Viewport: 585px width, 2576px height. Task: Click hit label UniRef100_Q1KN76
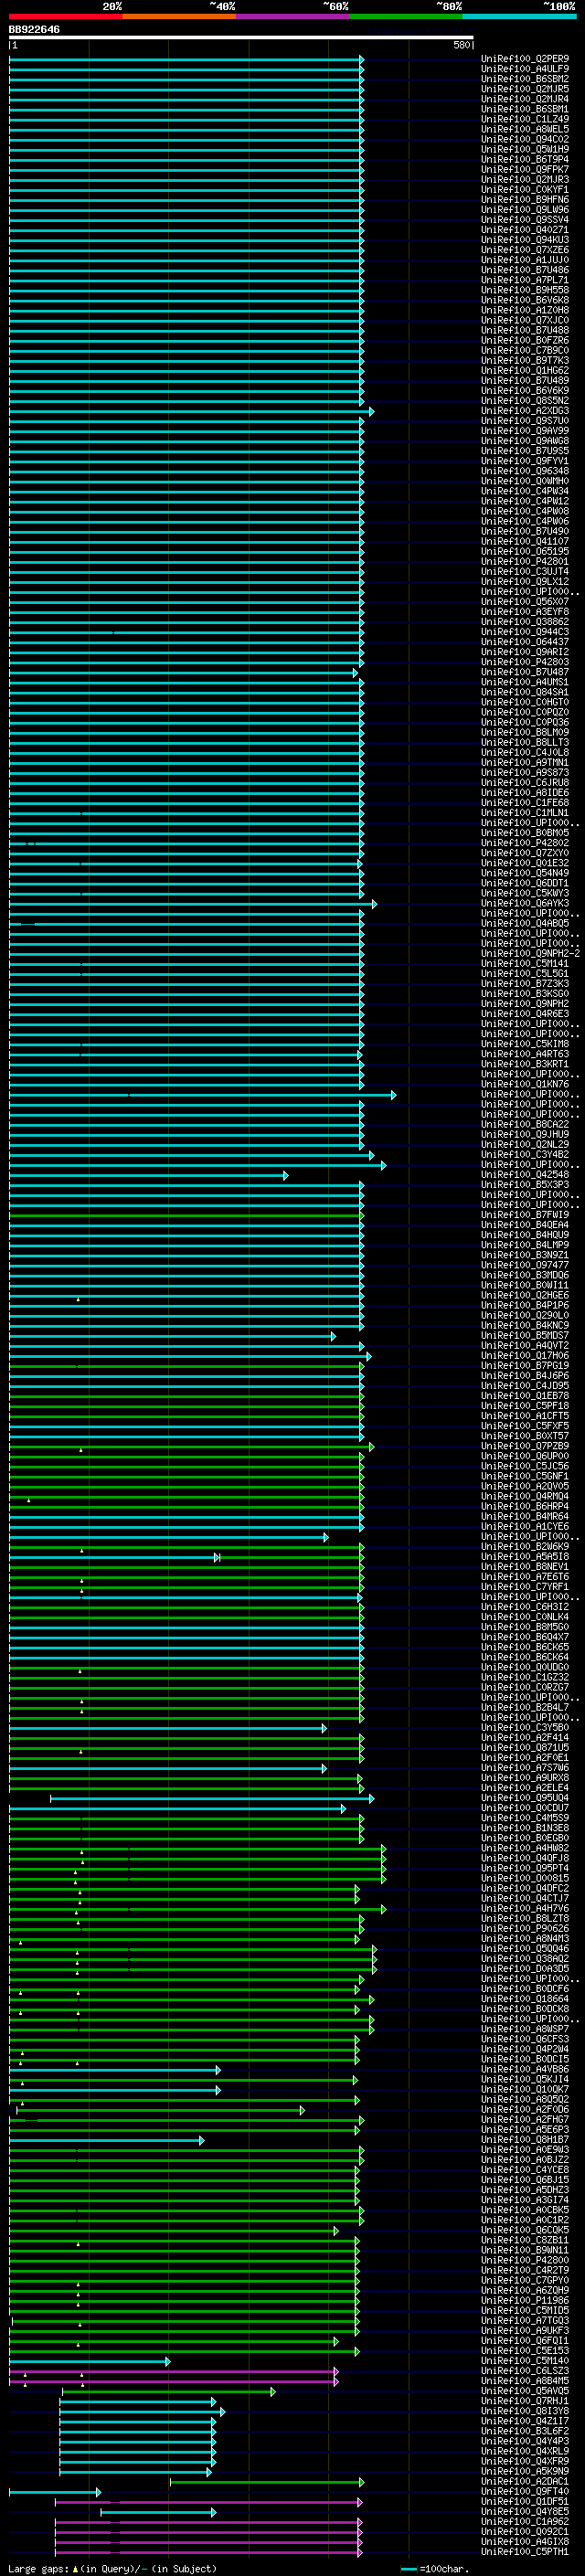tap(525, 1085)
